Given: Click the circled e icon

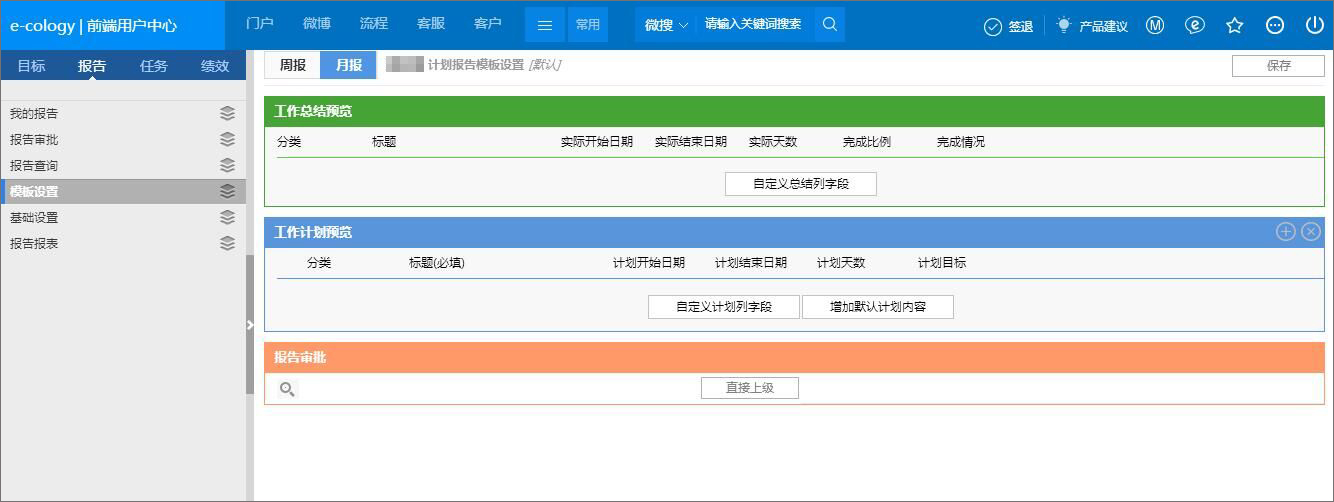Looking at the screenshot, I should pyautogui.click(x=1195, y=26).
